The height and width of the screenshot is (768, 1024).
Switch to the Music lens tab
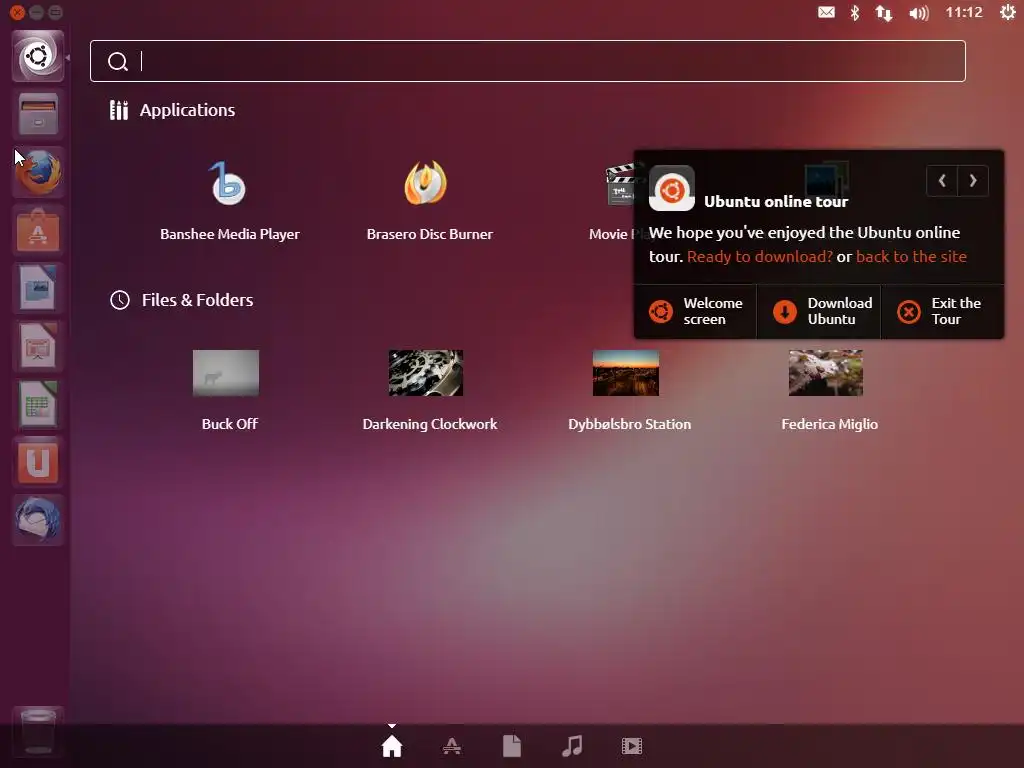point(572,746)
